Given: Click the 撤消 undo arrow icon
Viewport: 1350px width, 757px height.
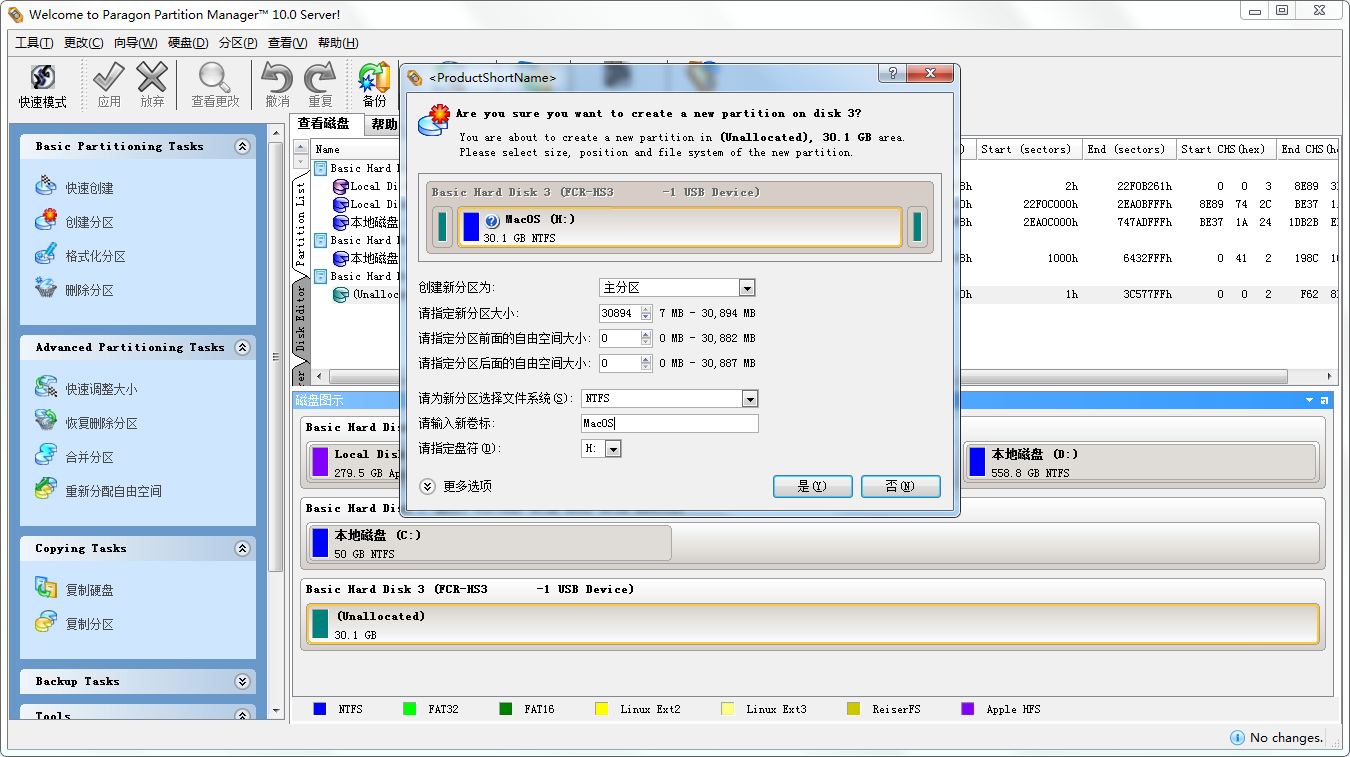Looking at the screenshot, I should tap(277, 77).
